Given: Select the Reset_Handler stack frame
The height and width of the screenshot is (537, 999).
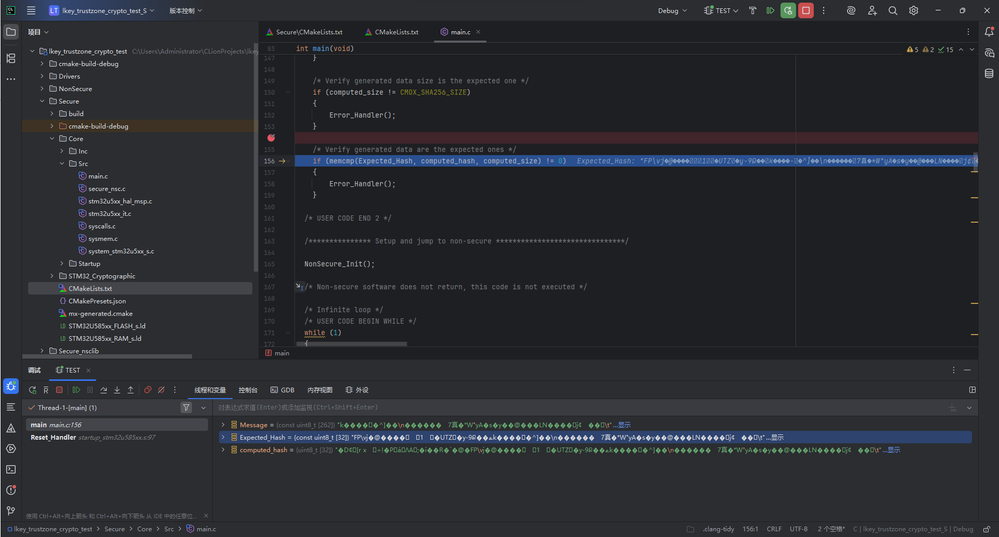Looking at the screenshot, I should point(53,437).
